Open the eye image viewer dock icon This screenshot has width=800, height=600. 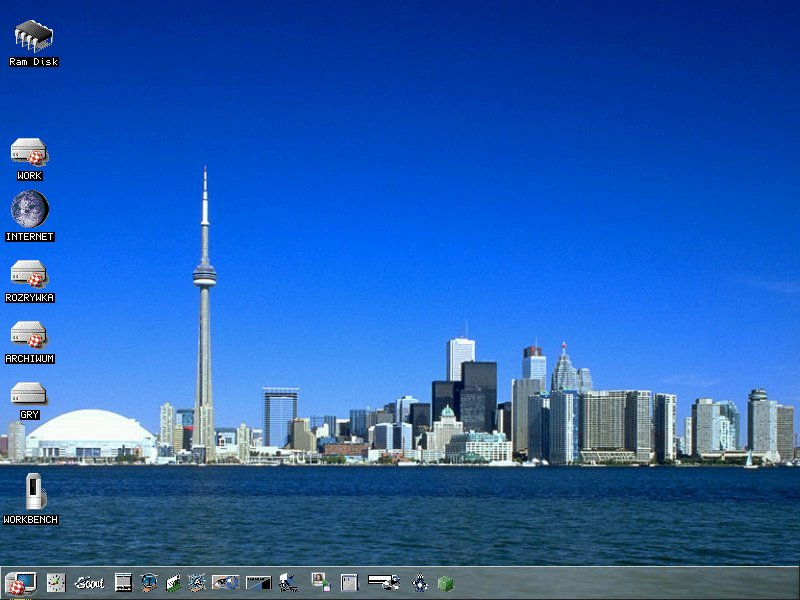(226, 582)
